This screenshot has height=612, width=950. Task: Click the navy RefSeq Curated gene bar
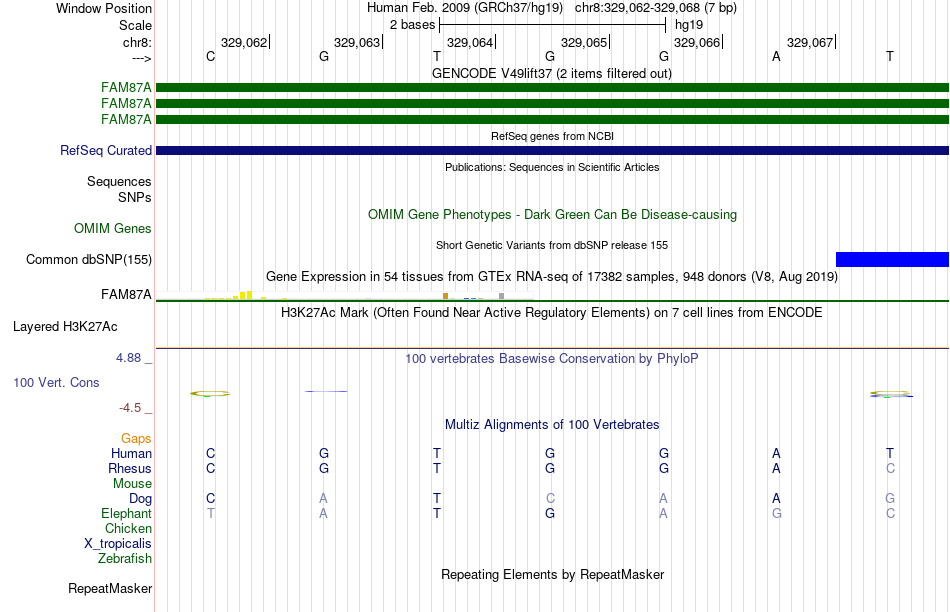552,150
